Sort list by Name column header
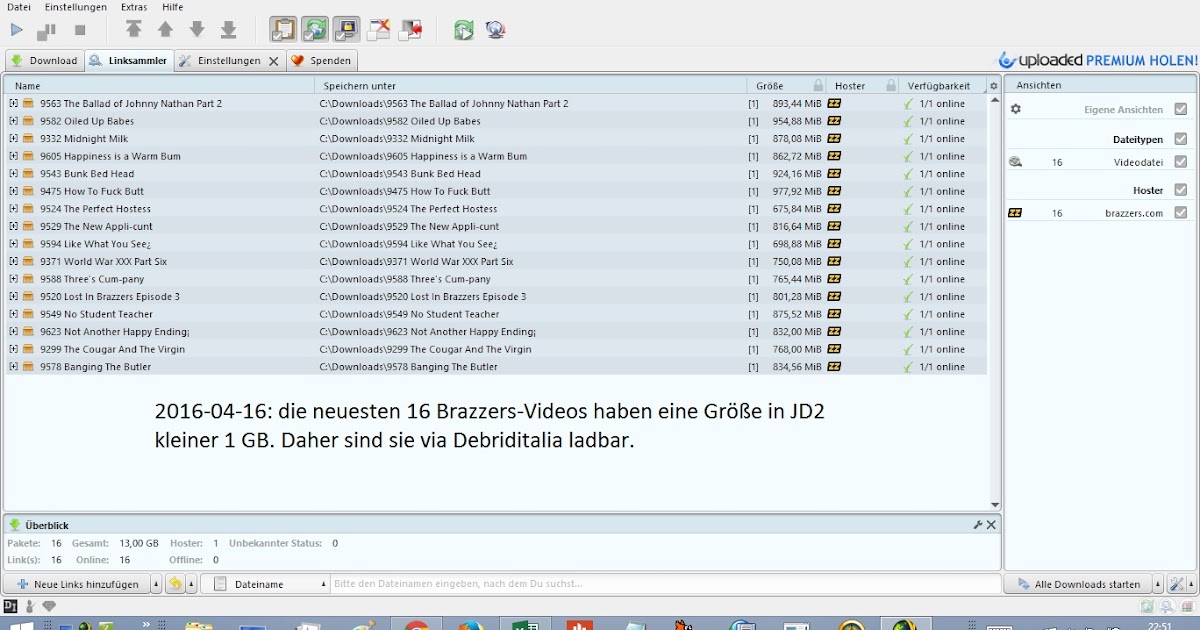 (160, 86)
